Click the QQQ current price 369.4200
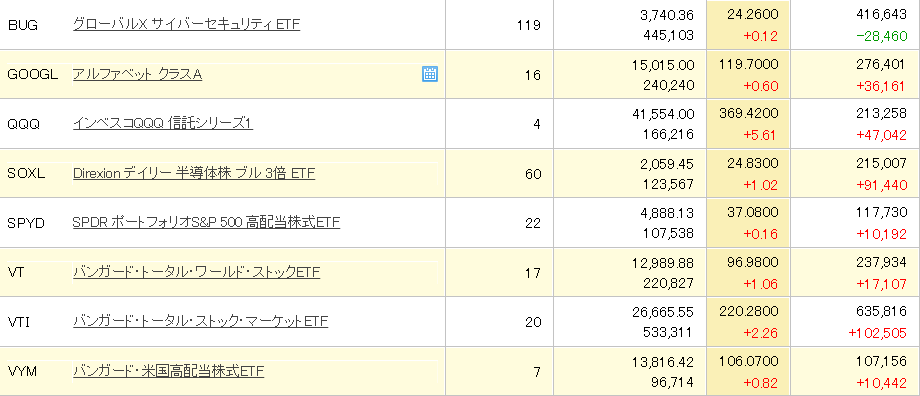 [748, 114]
